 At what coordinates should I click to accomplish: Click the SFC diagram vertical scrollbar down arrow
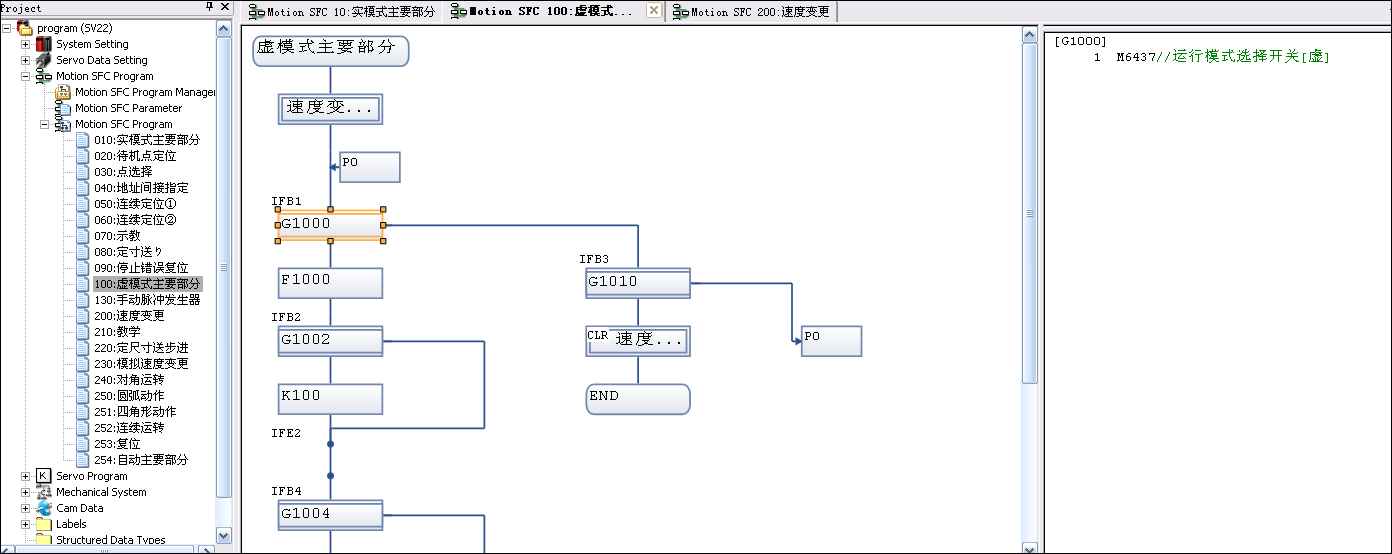pos(1030,546)
